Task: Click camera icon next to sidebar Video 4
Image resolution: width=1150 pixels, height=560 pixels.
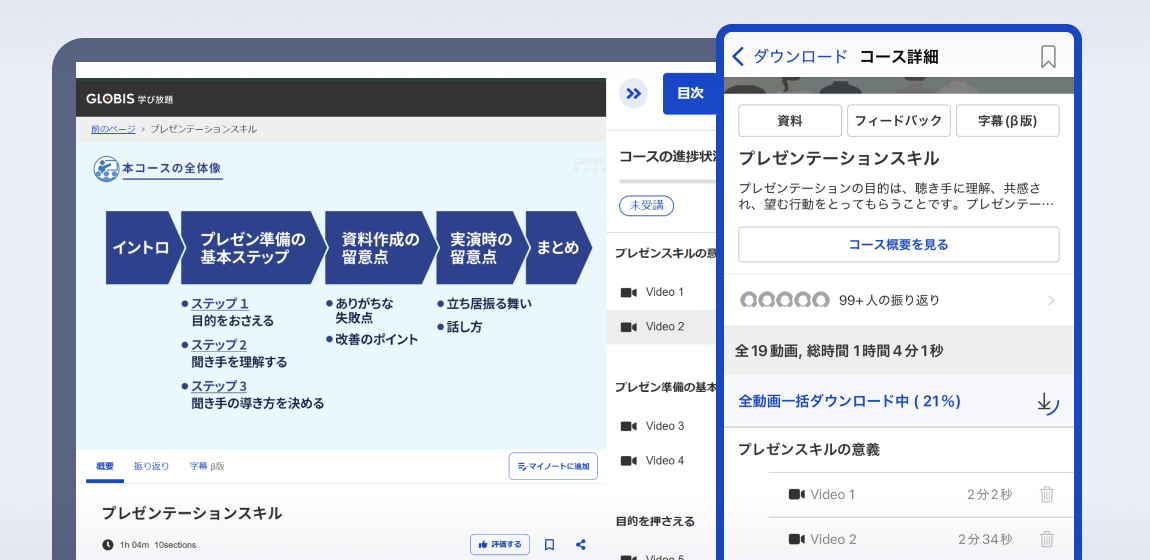Action: [x=629, y=460]
